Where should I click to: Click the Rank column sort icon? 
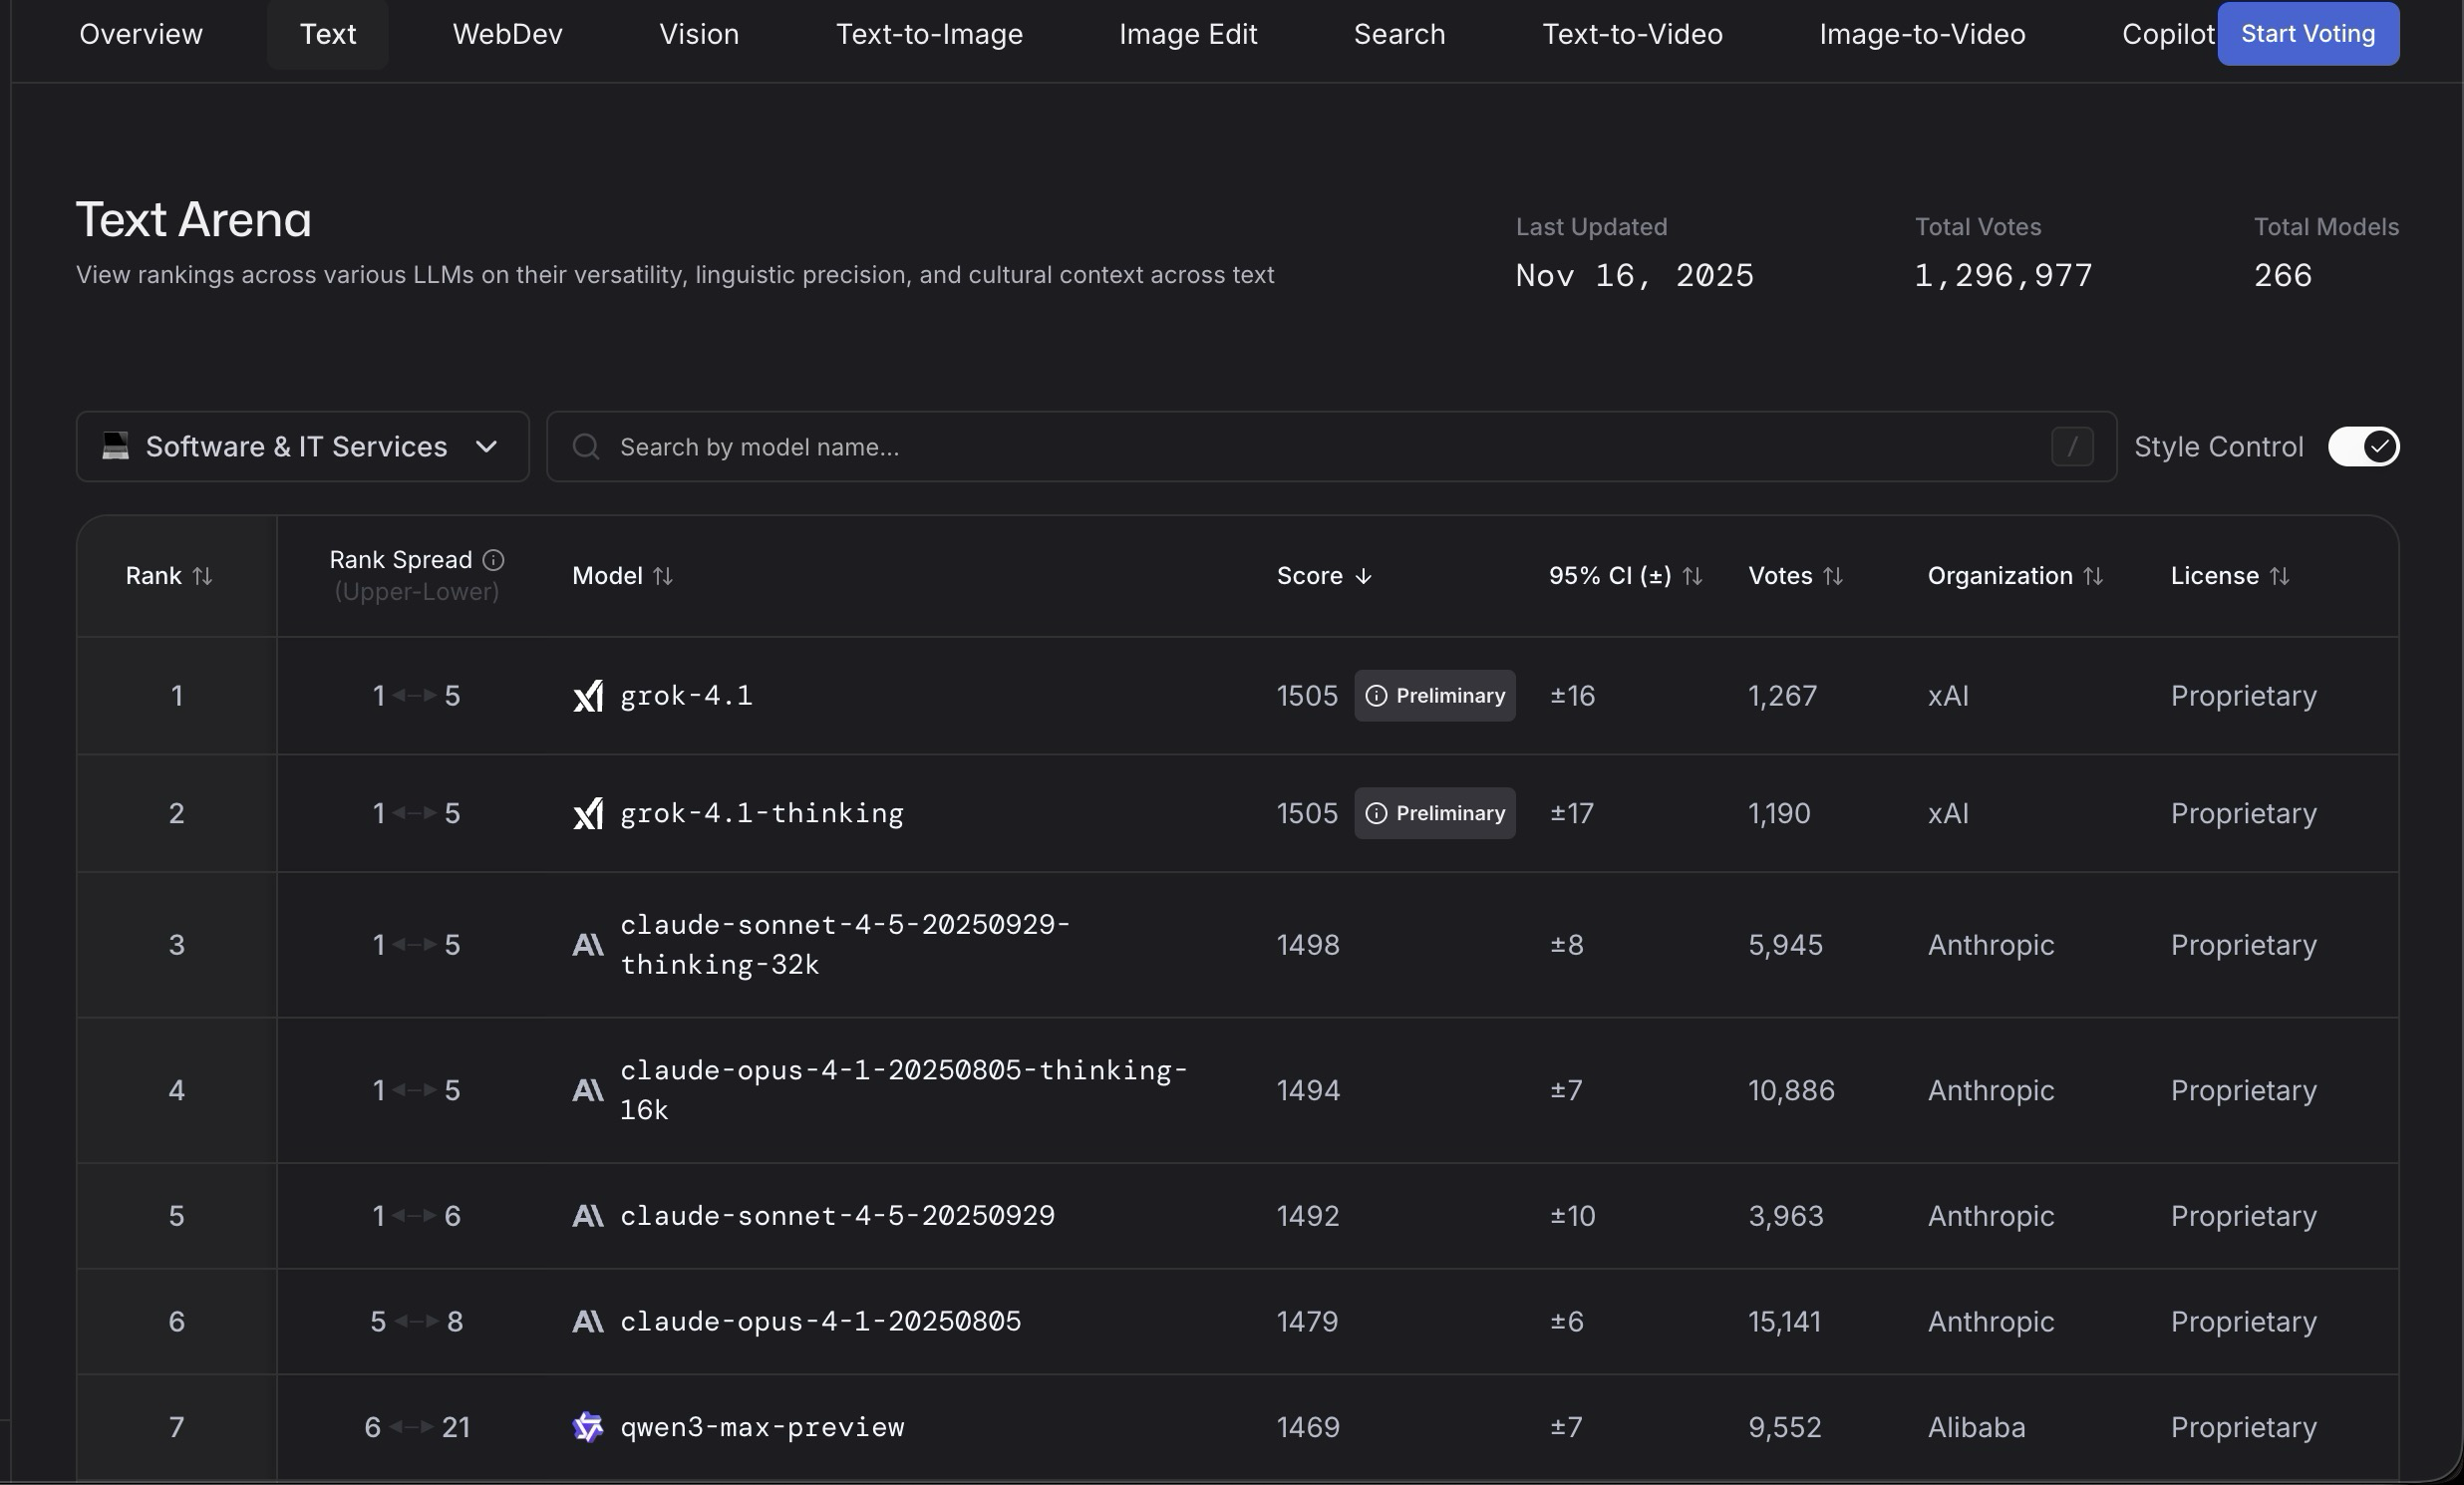pyautogui.click(x=202, y=576)
